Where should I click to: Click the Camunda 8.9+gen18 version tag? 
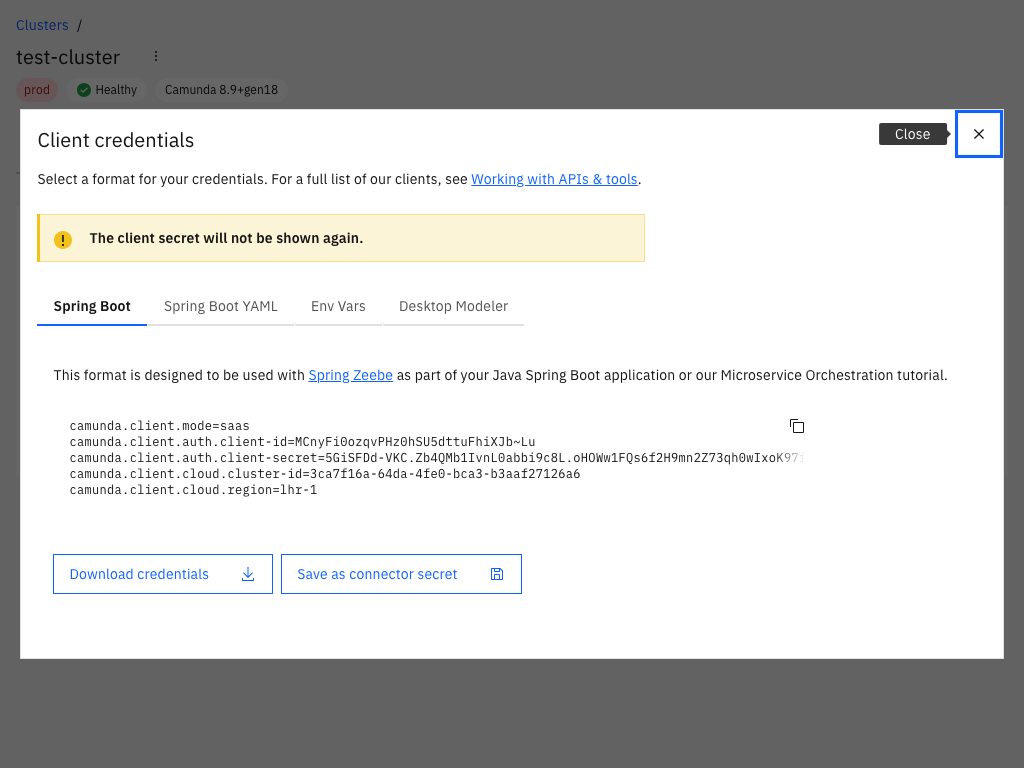click(221, 90)
